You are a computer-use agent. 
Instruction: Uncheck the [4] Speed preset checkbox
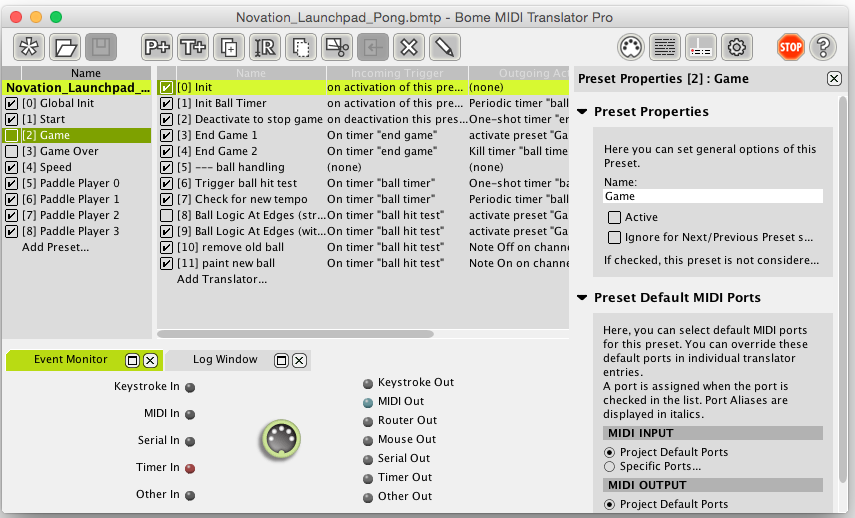pyautogui.click(x=11, y=167)
